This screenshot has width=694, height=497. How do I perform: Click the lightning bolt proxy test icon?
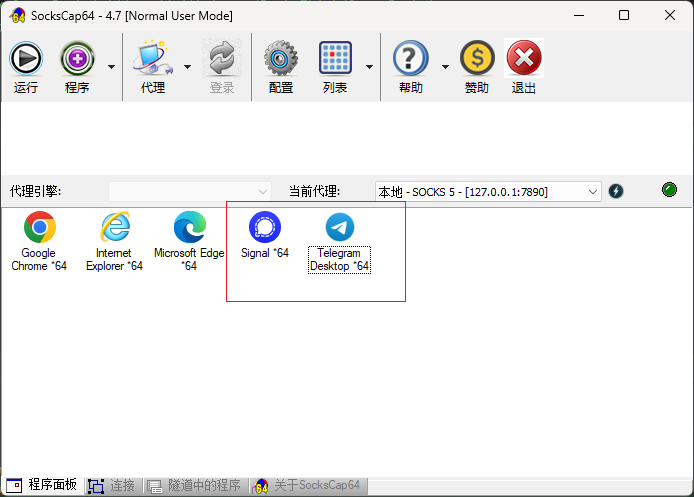616,191
